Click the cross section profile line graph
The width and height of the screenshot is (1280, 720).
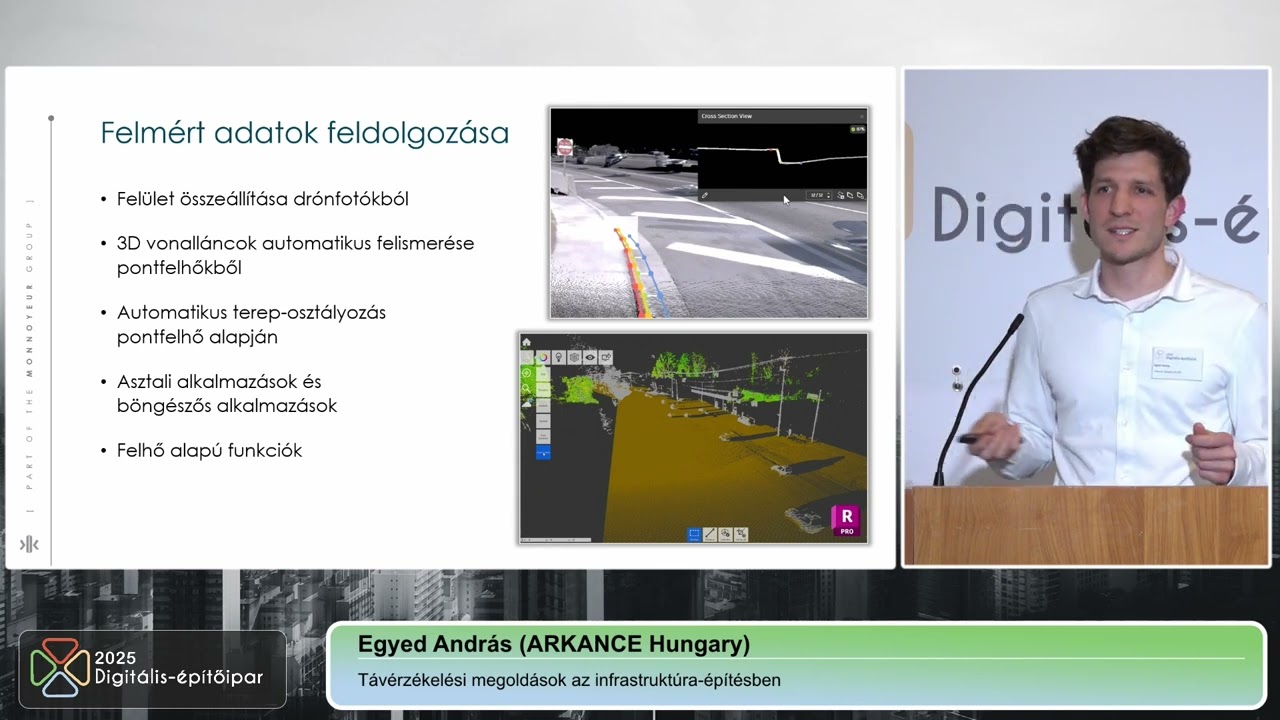782,155
